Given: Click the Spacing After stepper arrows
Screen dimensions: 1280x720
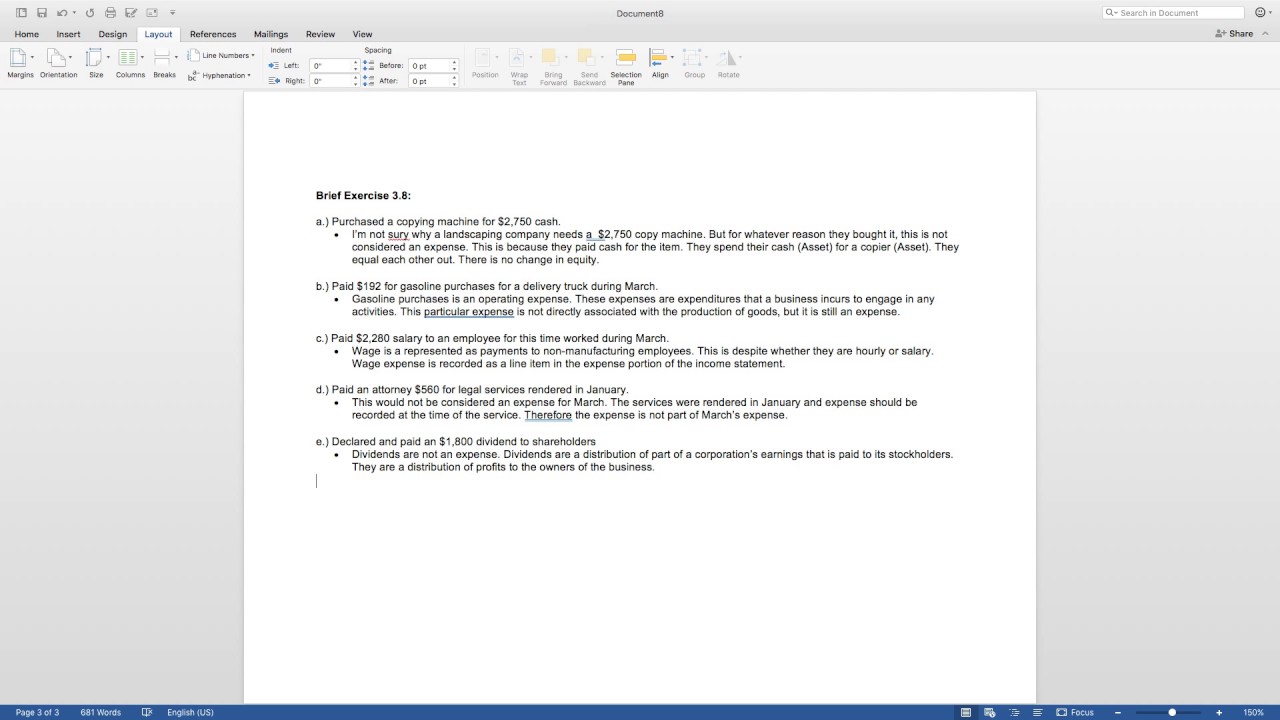Looking at the screenshot, I should [x=454, y=81].
